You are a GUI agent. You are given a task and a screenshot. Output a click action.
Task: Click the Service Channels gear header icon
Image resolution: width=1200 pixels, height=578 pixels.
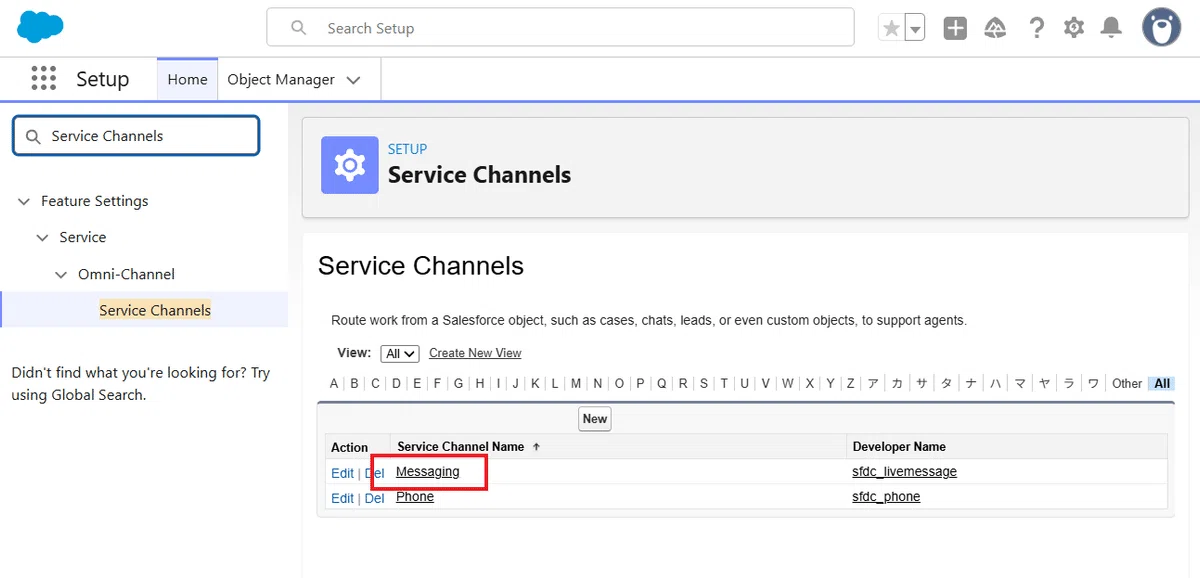point(350,165)
